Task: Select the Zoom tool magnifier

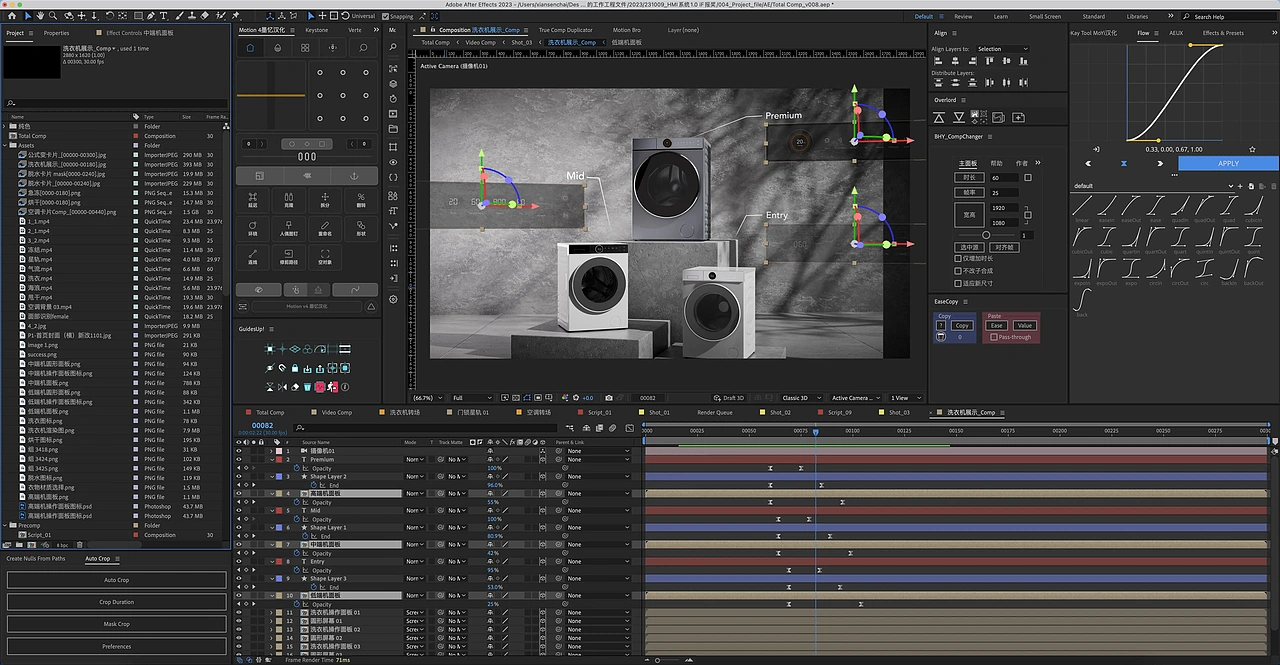Action: pyautogui.click(x=52, y=16)
